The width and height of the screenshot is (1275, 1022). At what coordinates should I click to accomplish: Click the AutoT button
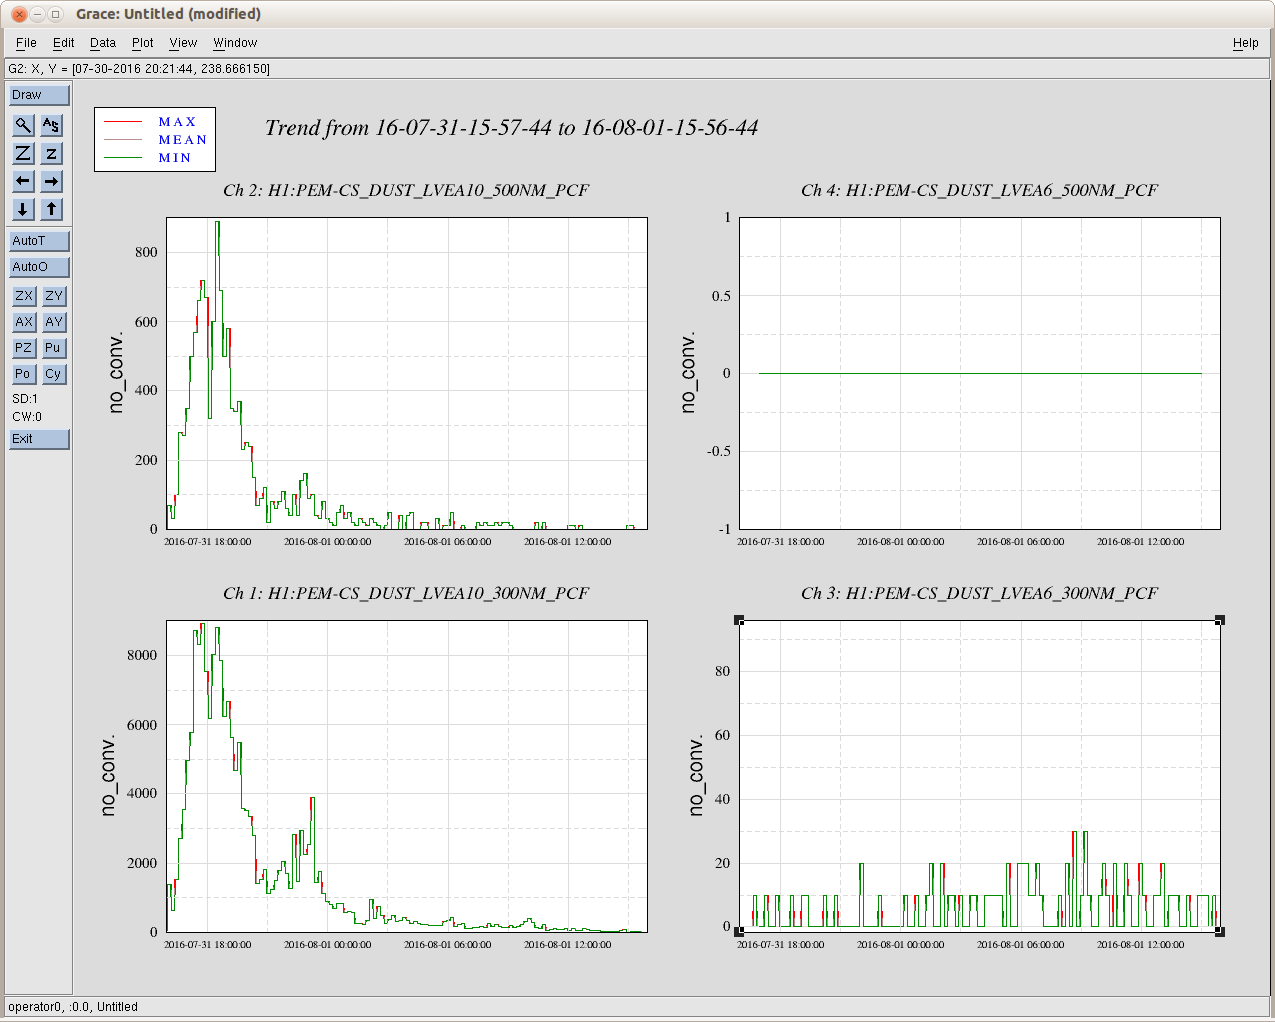(40, 241)
